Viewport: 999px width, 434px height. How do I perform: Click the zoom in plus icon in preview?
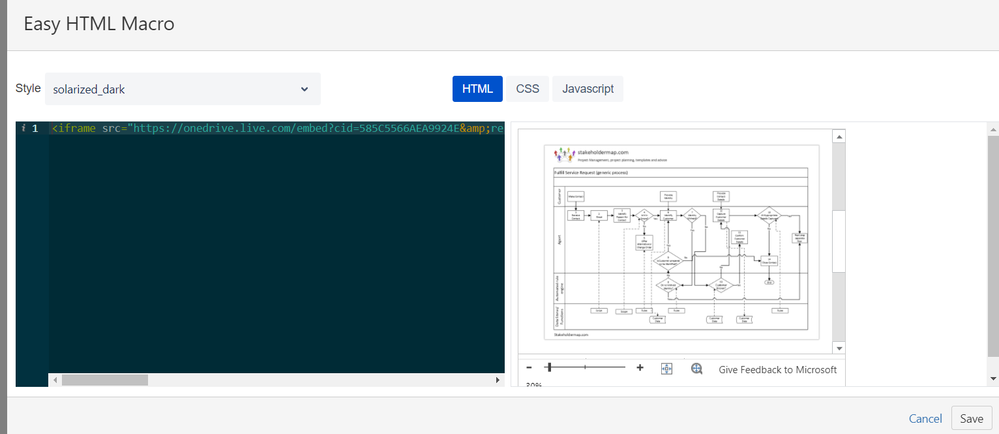point(640,368)
